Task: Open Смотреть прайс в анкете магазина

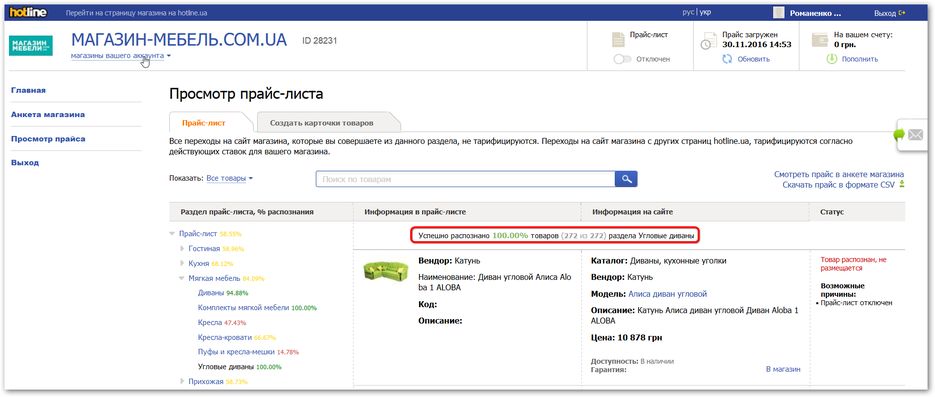Action: click(x=839, y=175)
